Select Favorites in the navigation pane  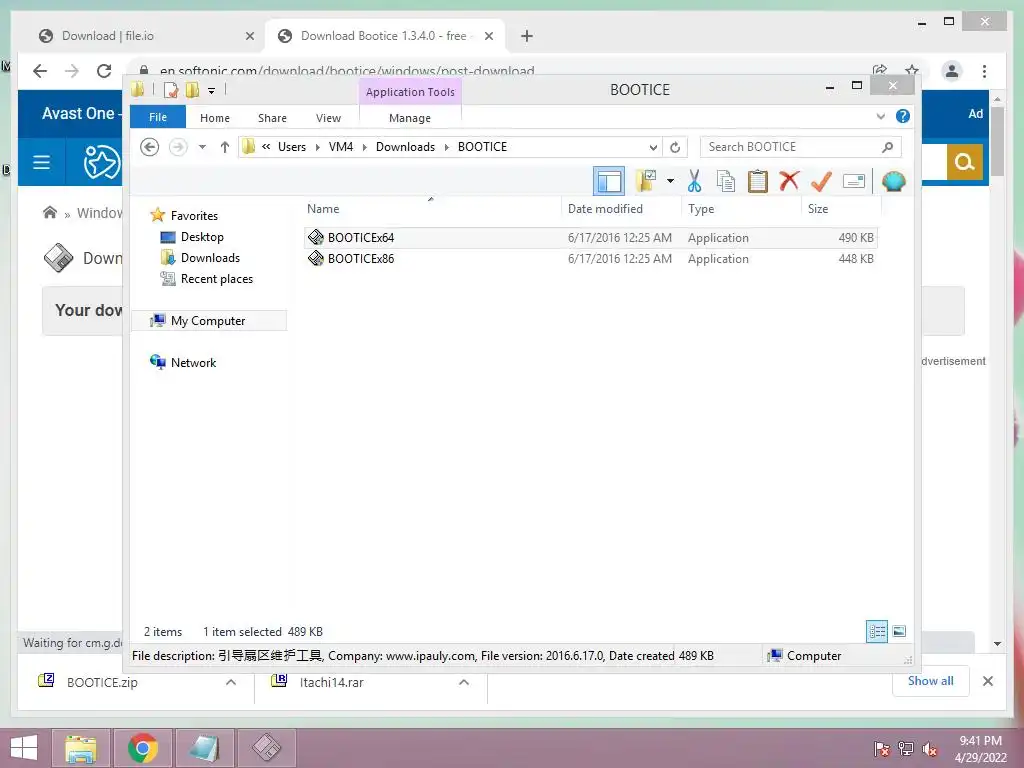coord(194,216)
